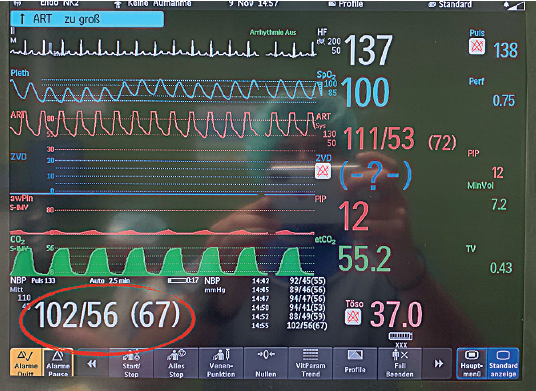Select the green CO2 waveform
This screenshot has width=536, height=391.
[163, 261]
